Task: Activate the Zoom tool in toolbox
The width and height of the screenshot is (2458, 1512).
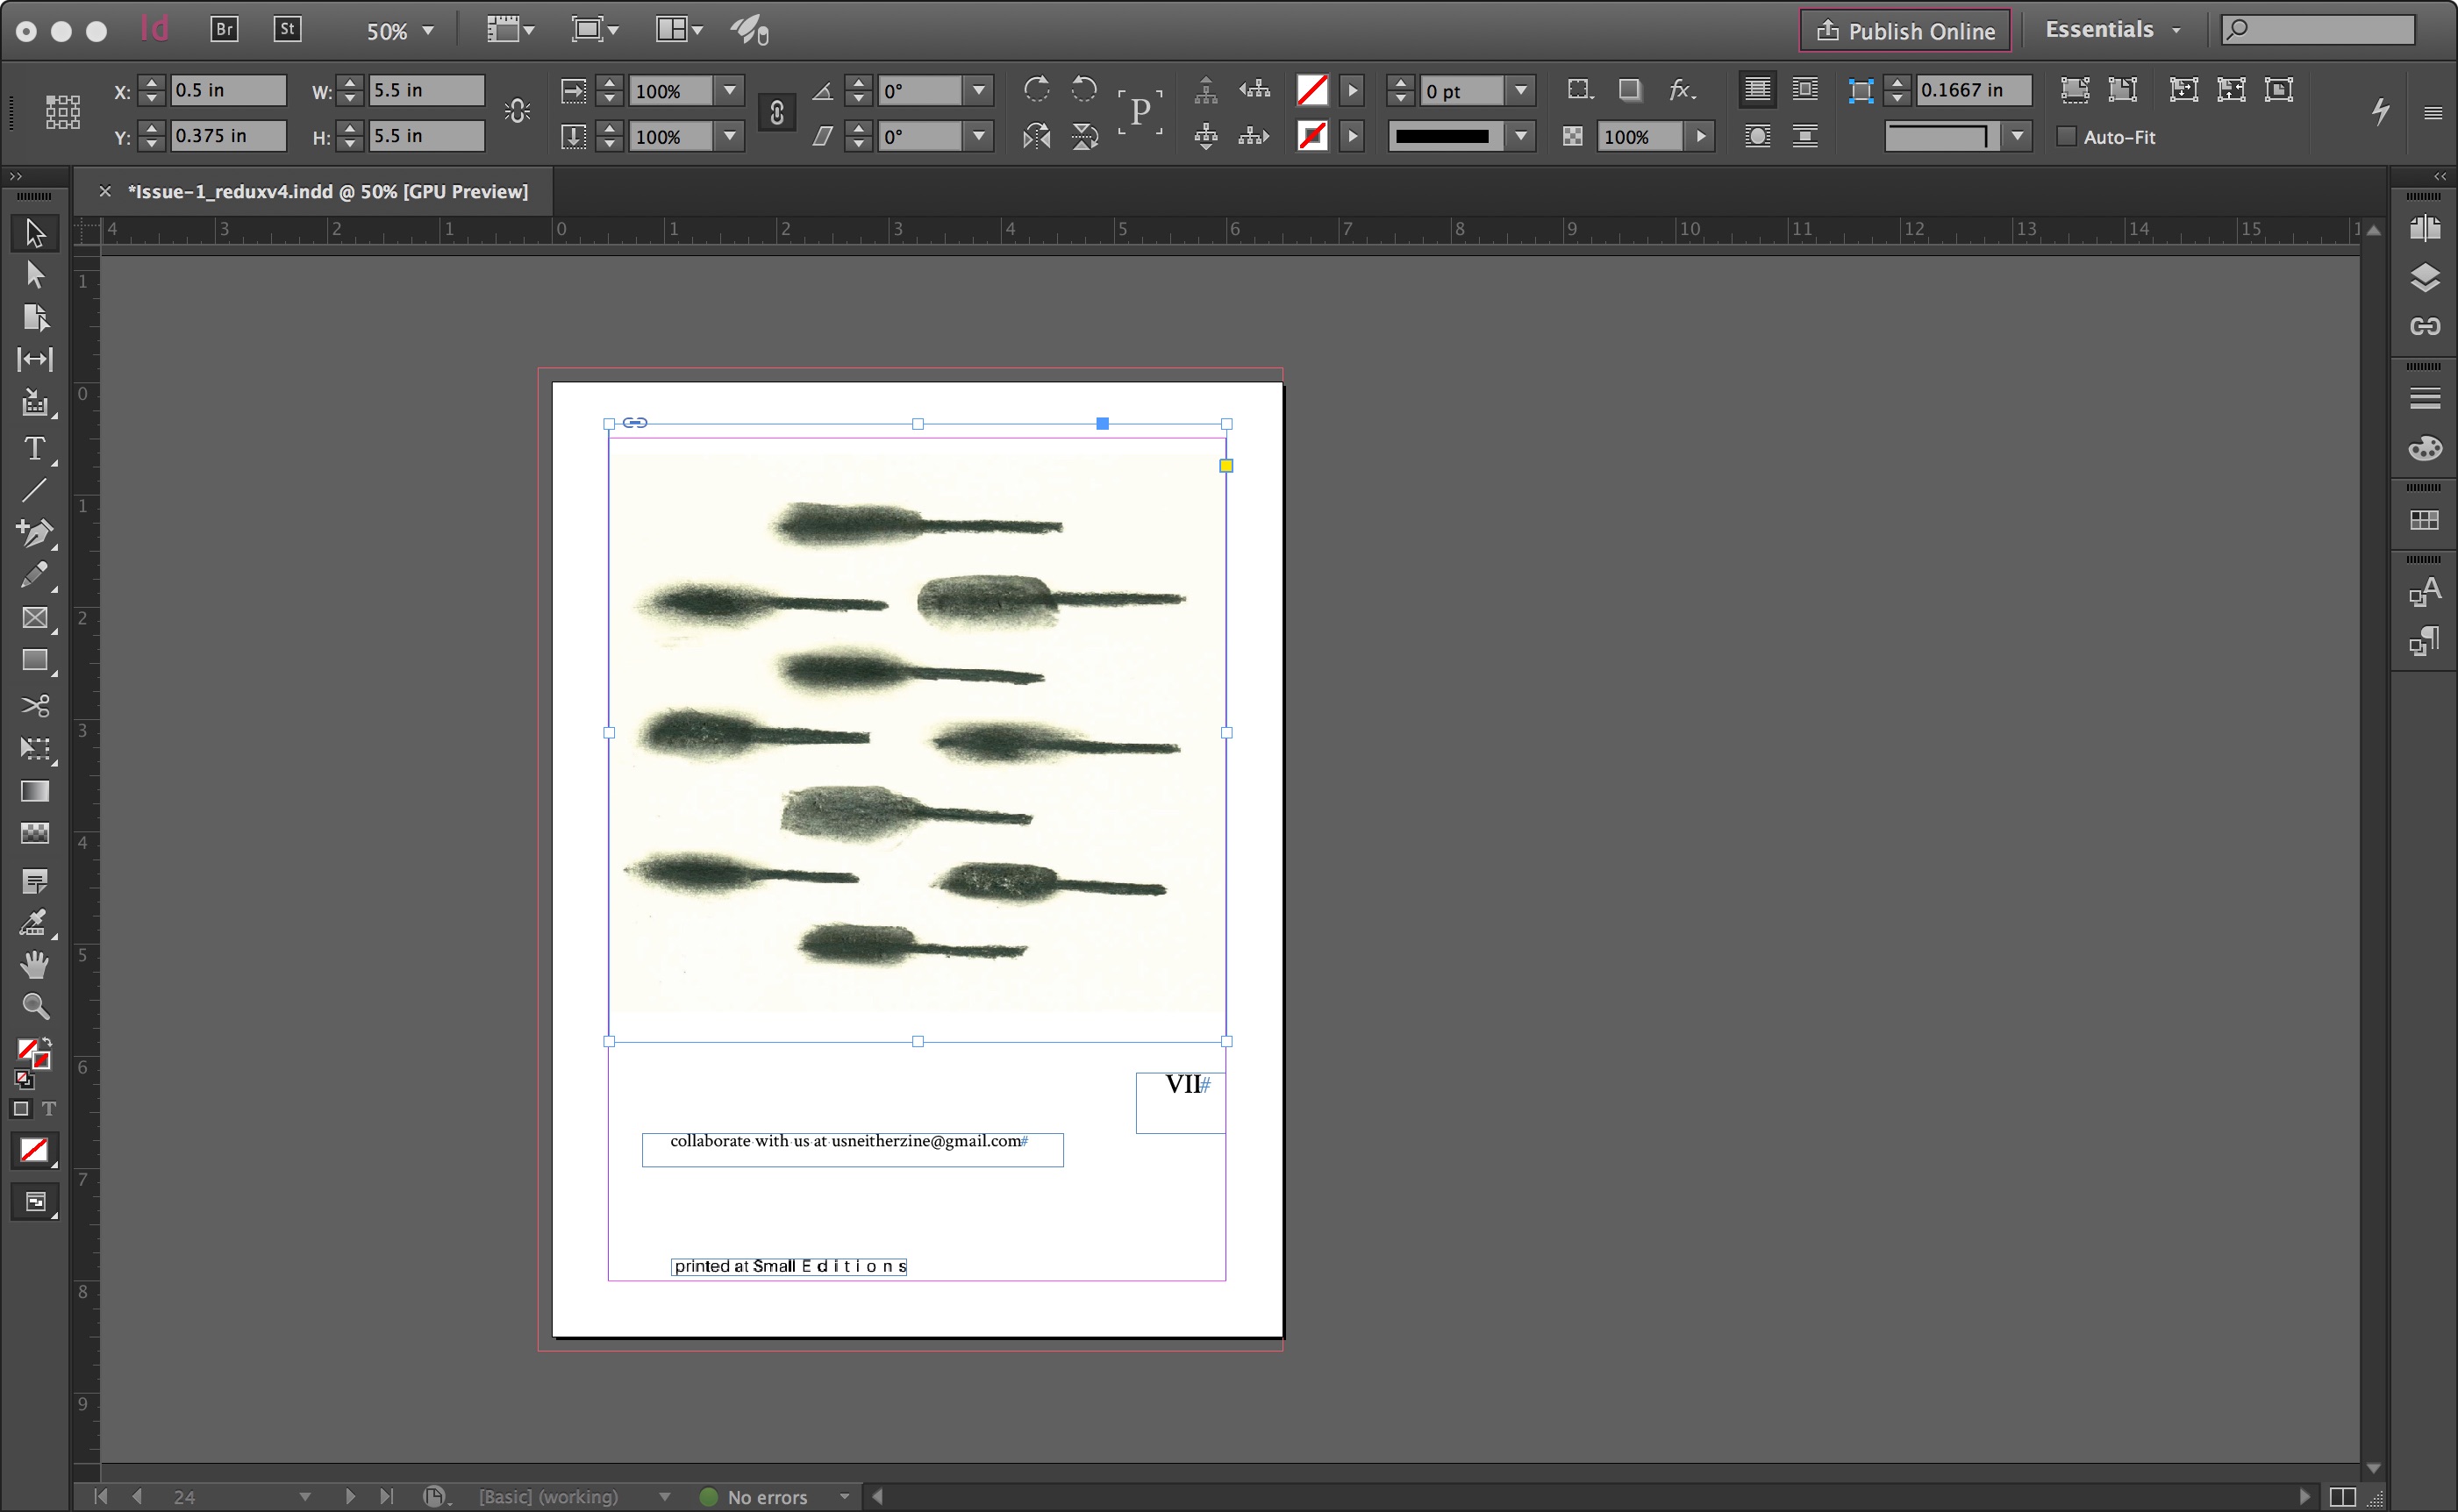Action: click(34, 1006)
